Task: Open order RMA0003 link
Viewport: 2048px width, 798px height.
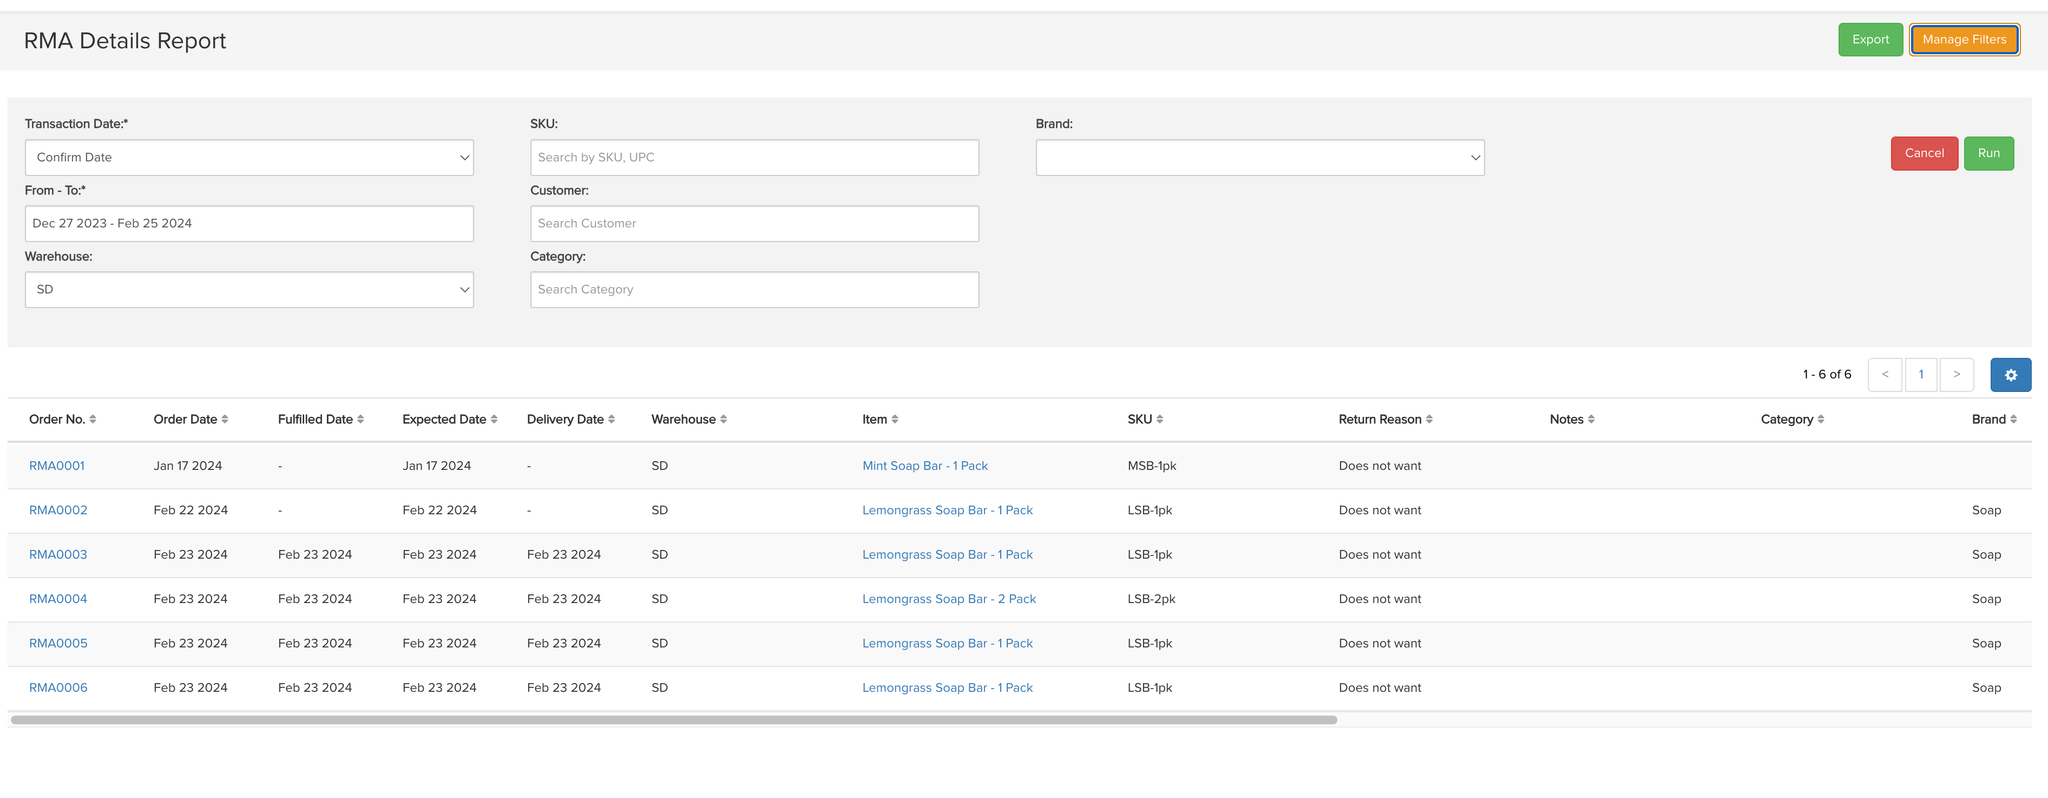Action: pos(58,555)
